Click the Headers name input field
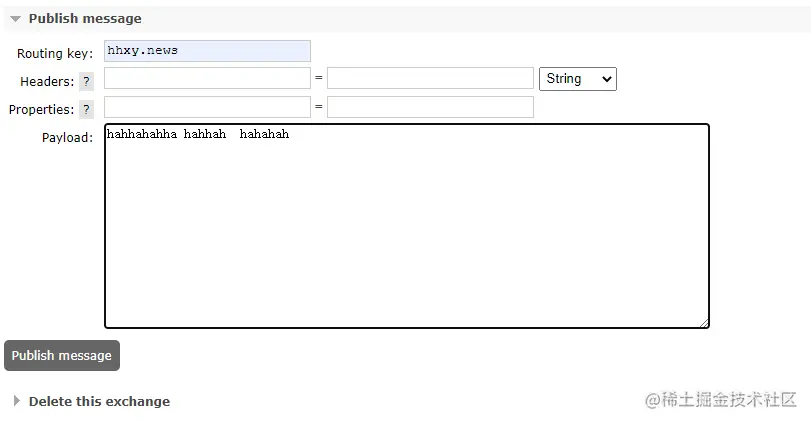This screenshot has width=811, height=423. (207, 78)
